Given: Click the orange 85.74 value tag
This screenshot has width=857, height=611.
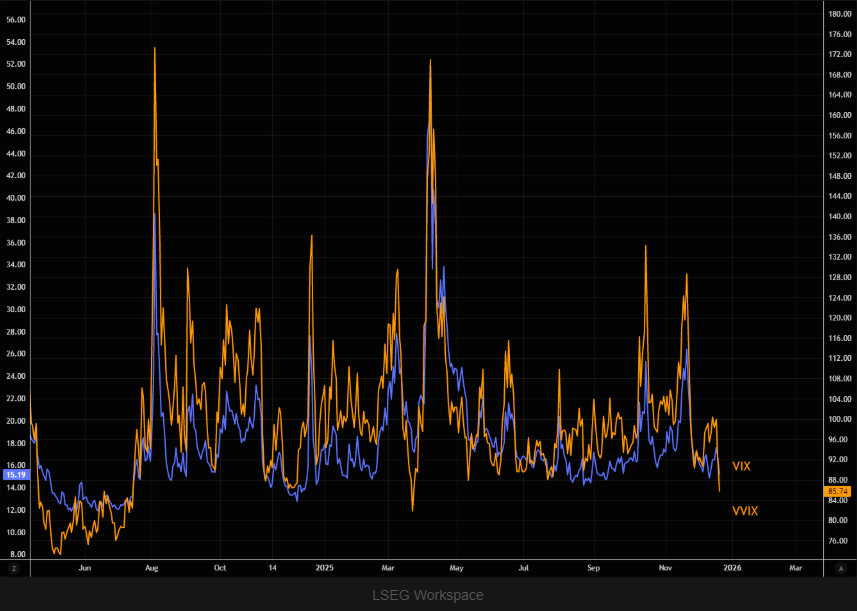Looking at the screenshot, I should pos(838,492).
